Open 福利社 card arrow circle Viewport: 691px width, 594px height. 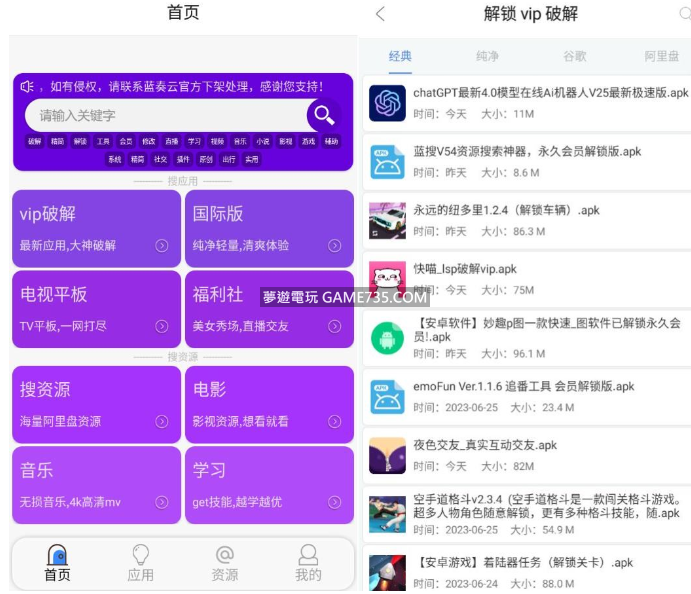click(334, 326)
